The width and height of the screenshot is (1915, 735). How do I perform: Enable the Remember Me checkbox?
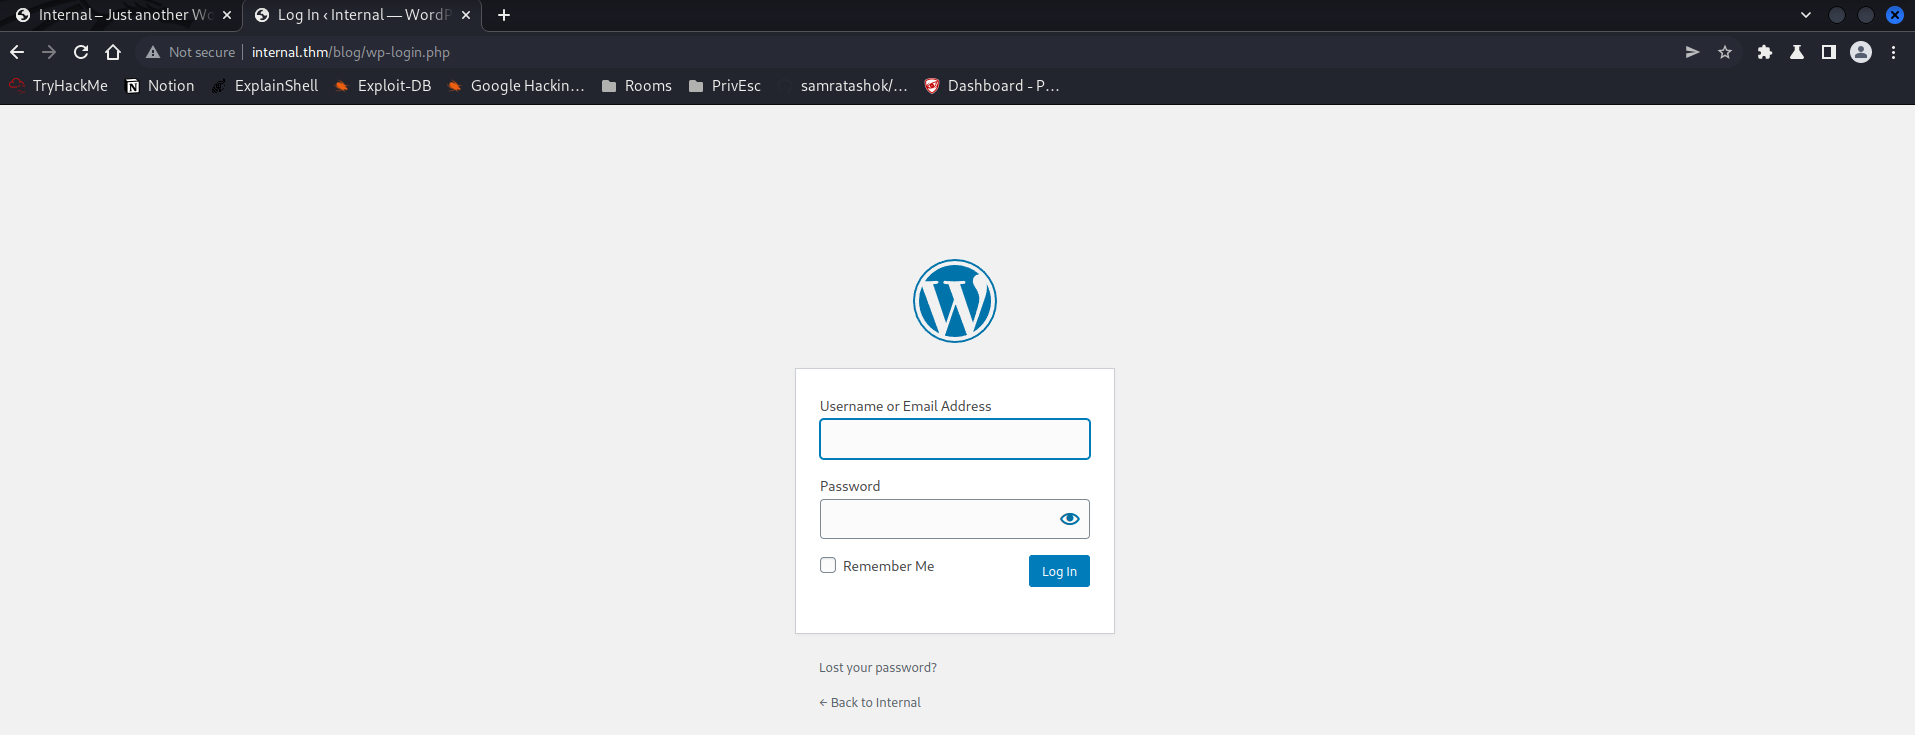828,565
